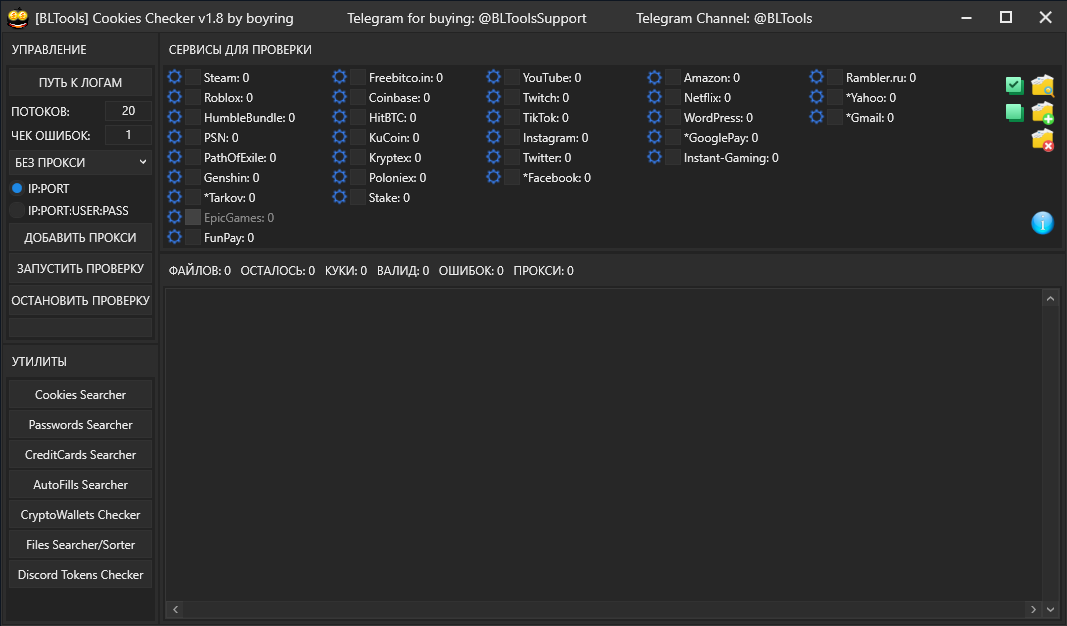The width and height of the screenshot is (1067, 626).
Task: Click the gear icon beside *Gmail
Action: (817, 117)
